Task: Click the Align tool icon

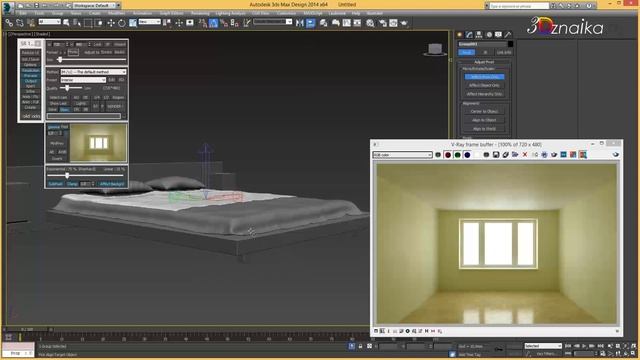Action: click(311, 23)
